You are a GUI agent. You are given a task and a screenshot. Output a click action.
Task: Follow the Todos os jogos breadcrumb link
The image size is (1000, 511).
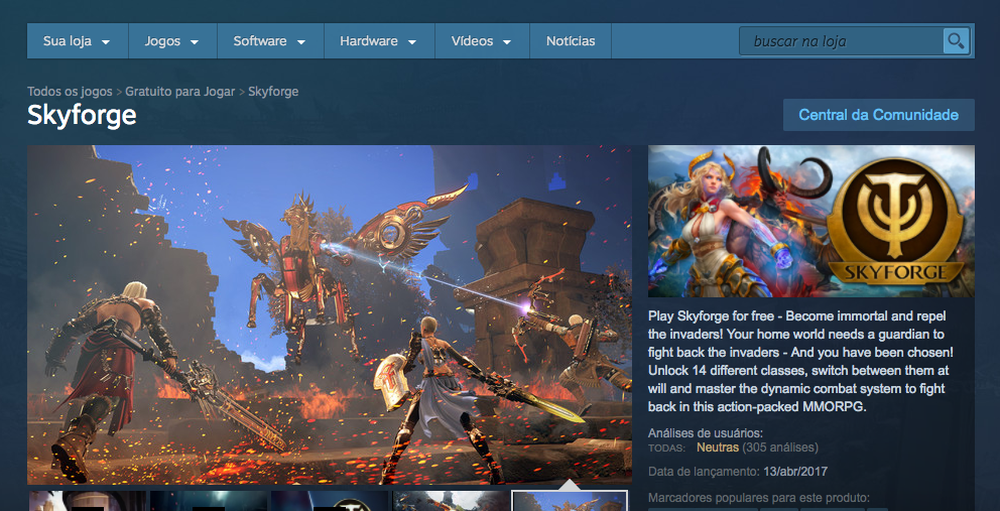click(70, 91)
